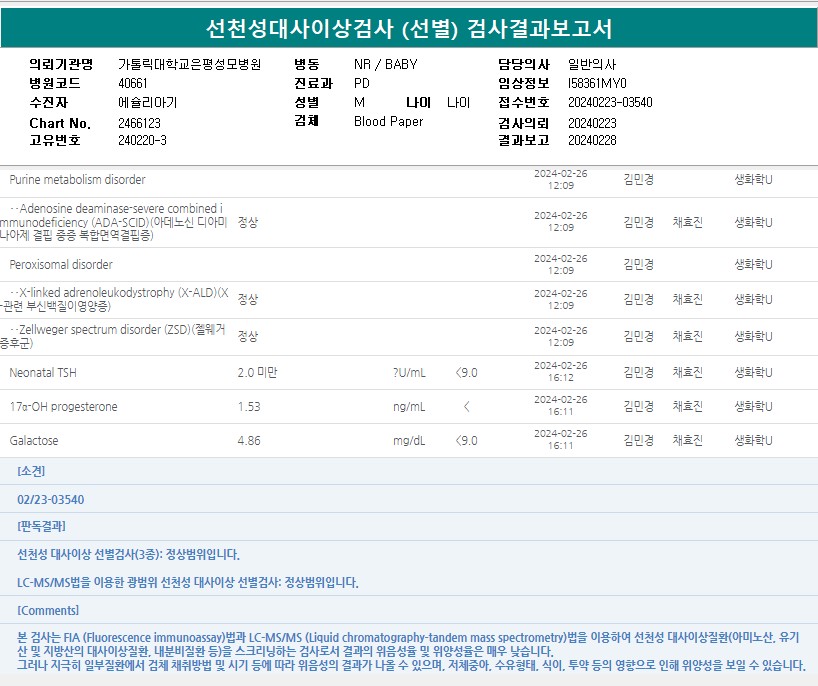The width and height of the screenshot is (818, 686).
Task: Click the Zellweger spectrum disorder entry
Action: (x=114, y=336)
